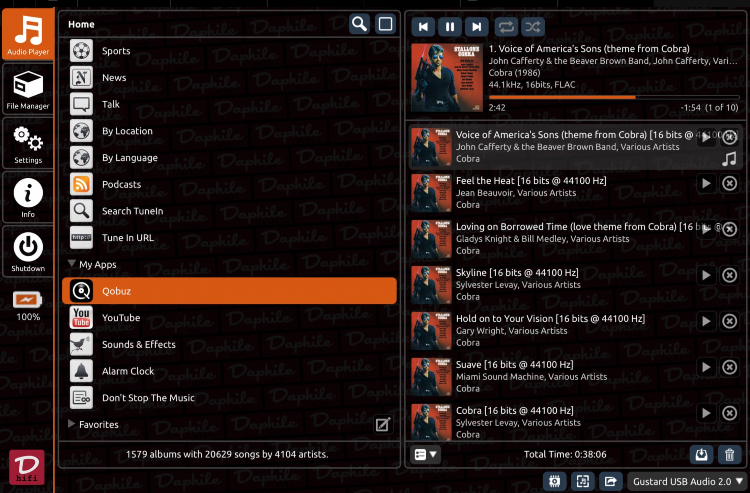Open Don't Stop The Music
This screenshot has width=750, height=493.
pyautogui.click(x=229, y=398)
